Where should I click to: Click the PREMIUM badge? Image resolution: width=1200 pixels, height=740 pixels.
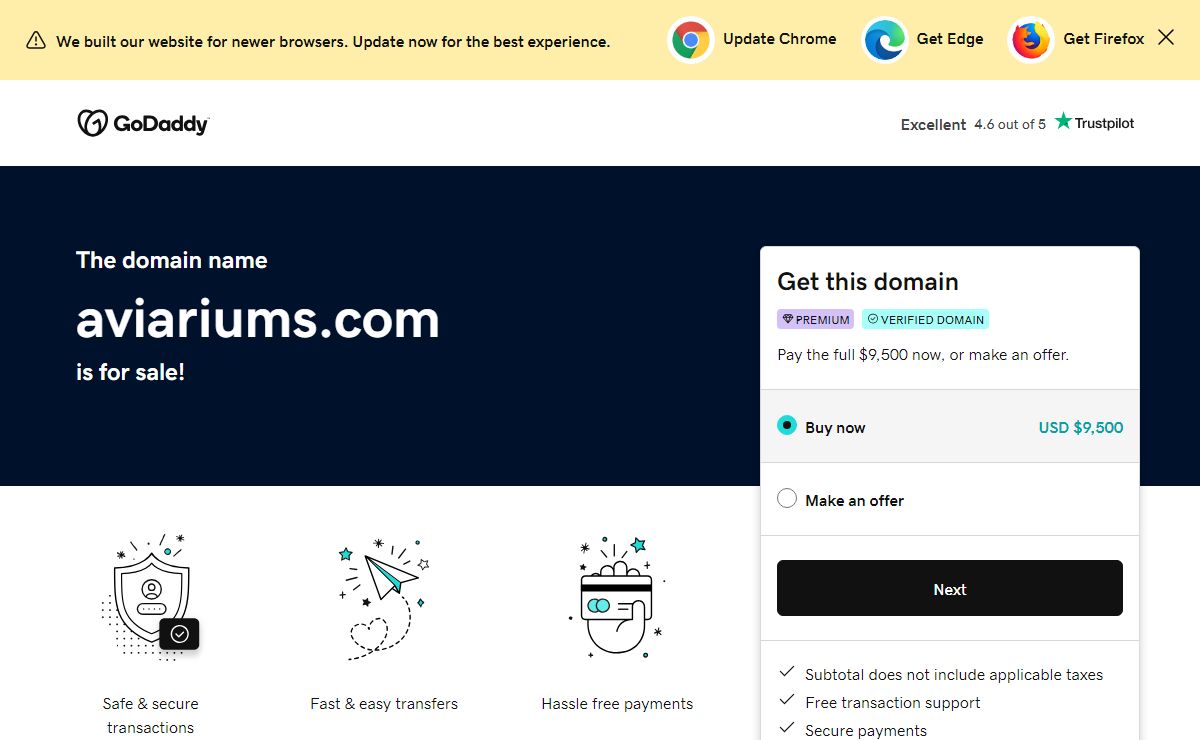pyautogui.click(x=815, y=320)
